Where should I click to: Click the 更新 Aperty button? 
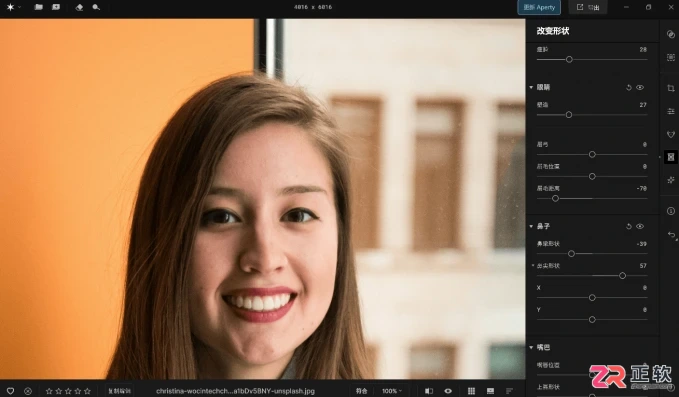coord(539,7)
